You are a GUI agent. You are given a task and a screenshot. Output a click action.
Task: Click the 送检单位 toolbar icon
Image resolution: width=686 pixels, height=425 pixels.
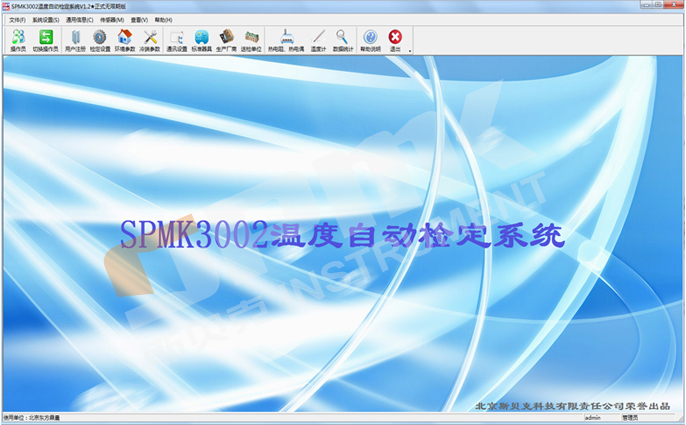(x=252, y=39)
